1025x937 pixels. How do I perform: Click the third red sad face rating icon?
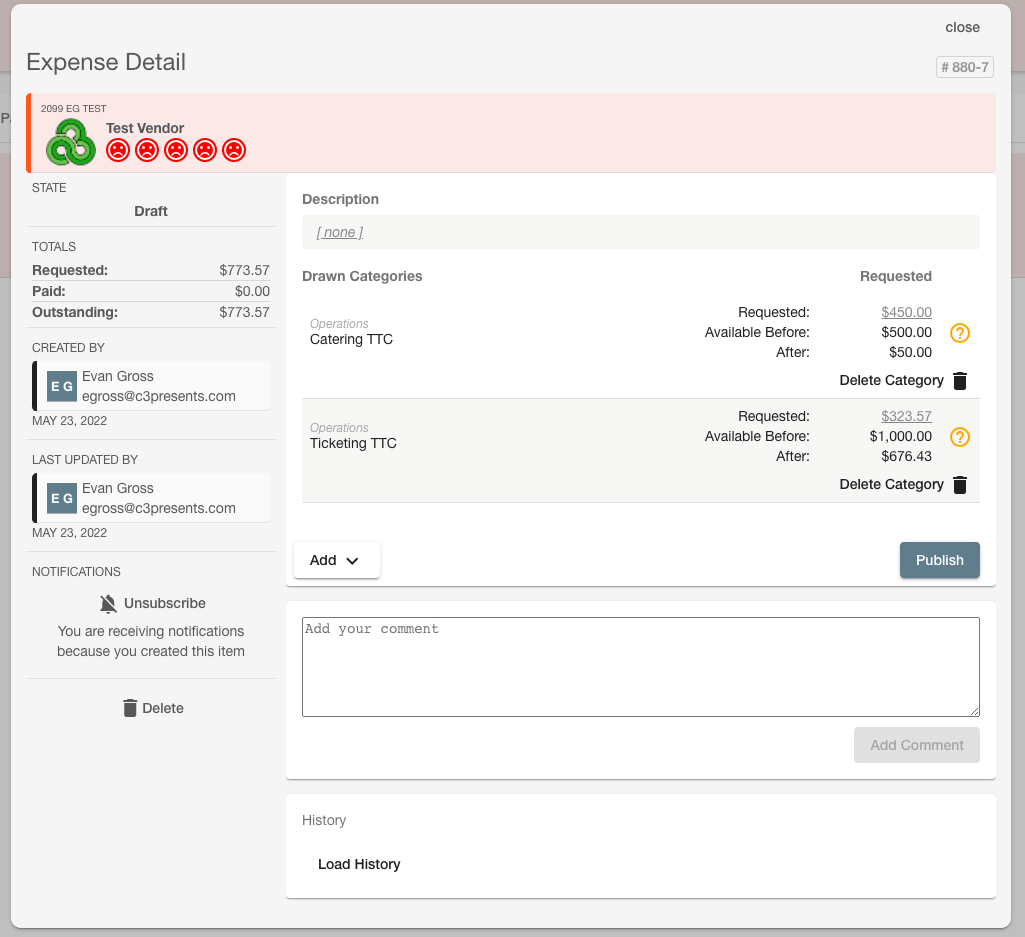coord(176,150)
